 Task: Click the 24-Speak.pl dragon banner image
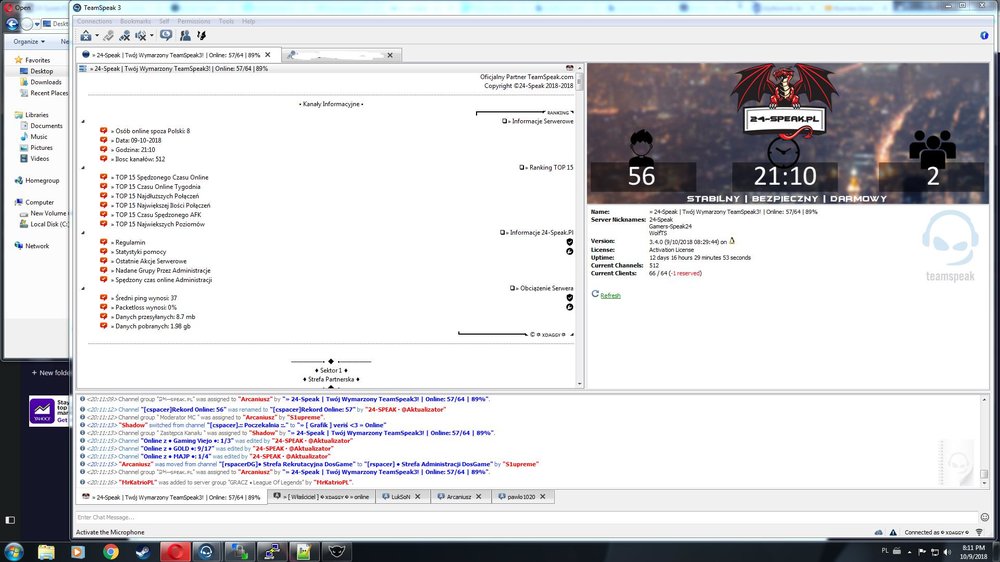[x=788, y=133]
